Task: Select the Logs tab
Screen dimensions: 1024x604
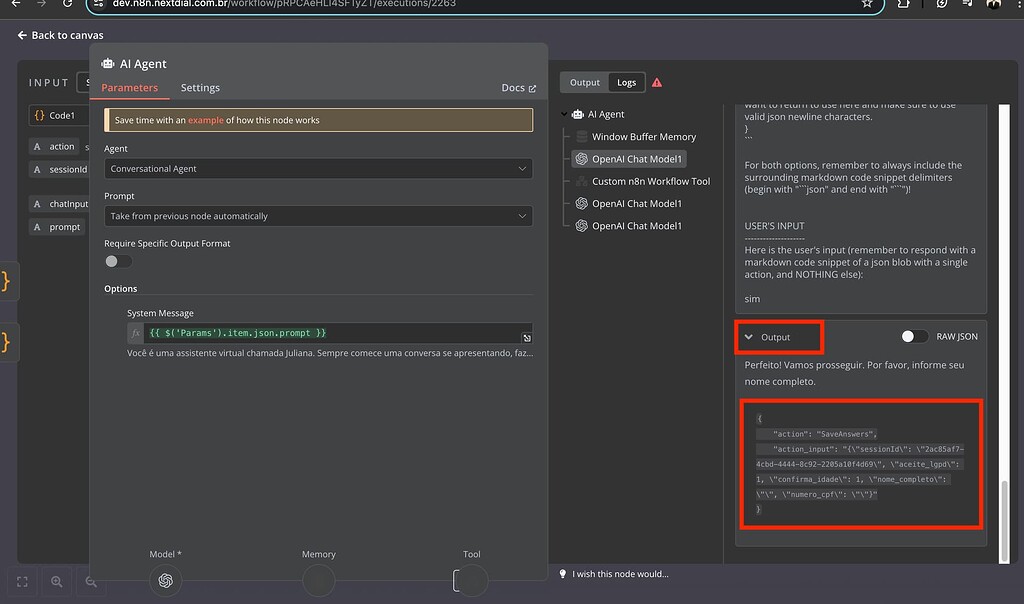Action: click(x=626, y=82)
